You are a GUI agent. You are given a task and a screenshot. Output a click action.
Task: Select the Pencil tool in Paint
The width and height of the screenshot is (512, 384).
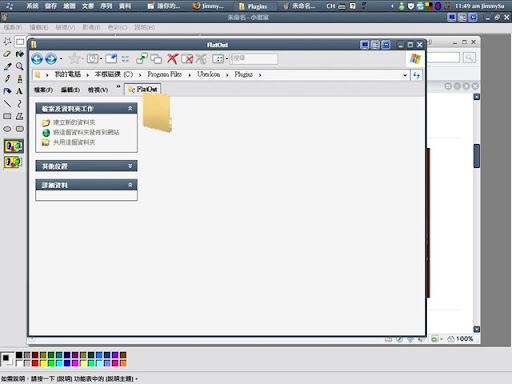tap(7, 79)
